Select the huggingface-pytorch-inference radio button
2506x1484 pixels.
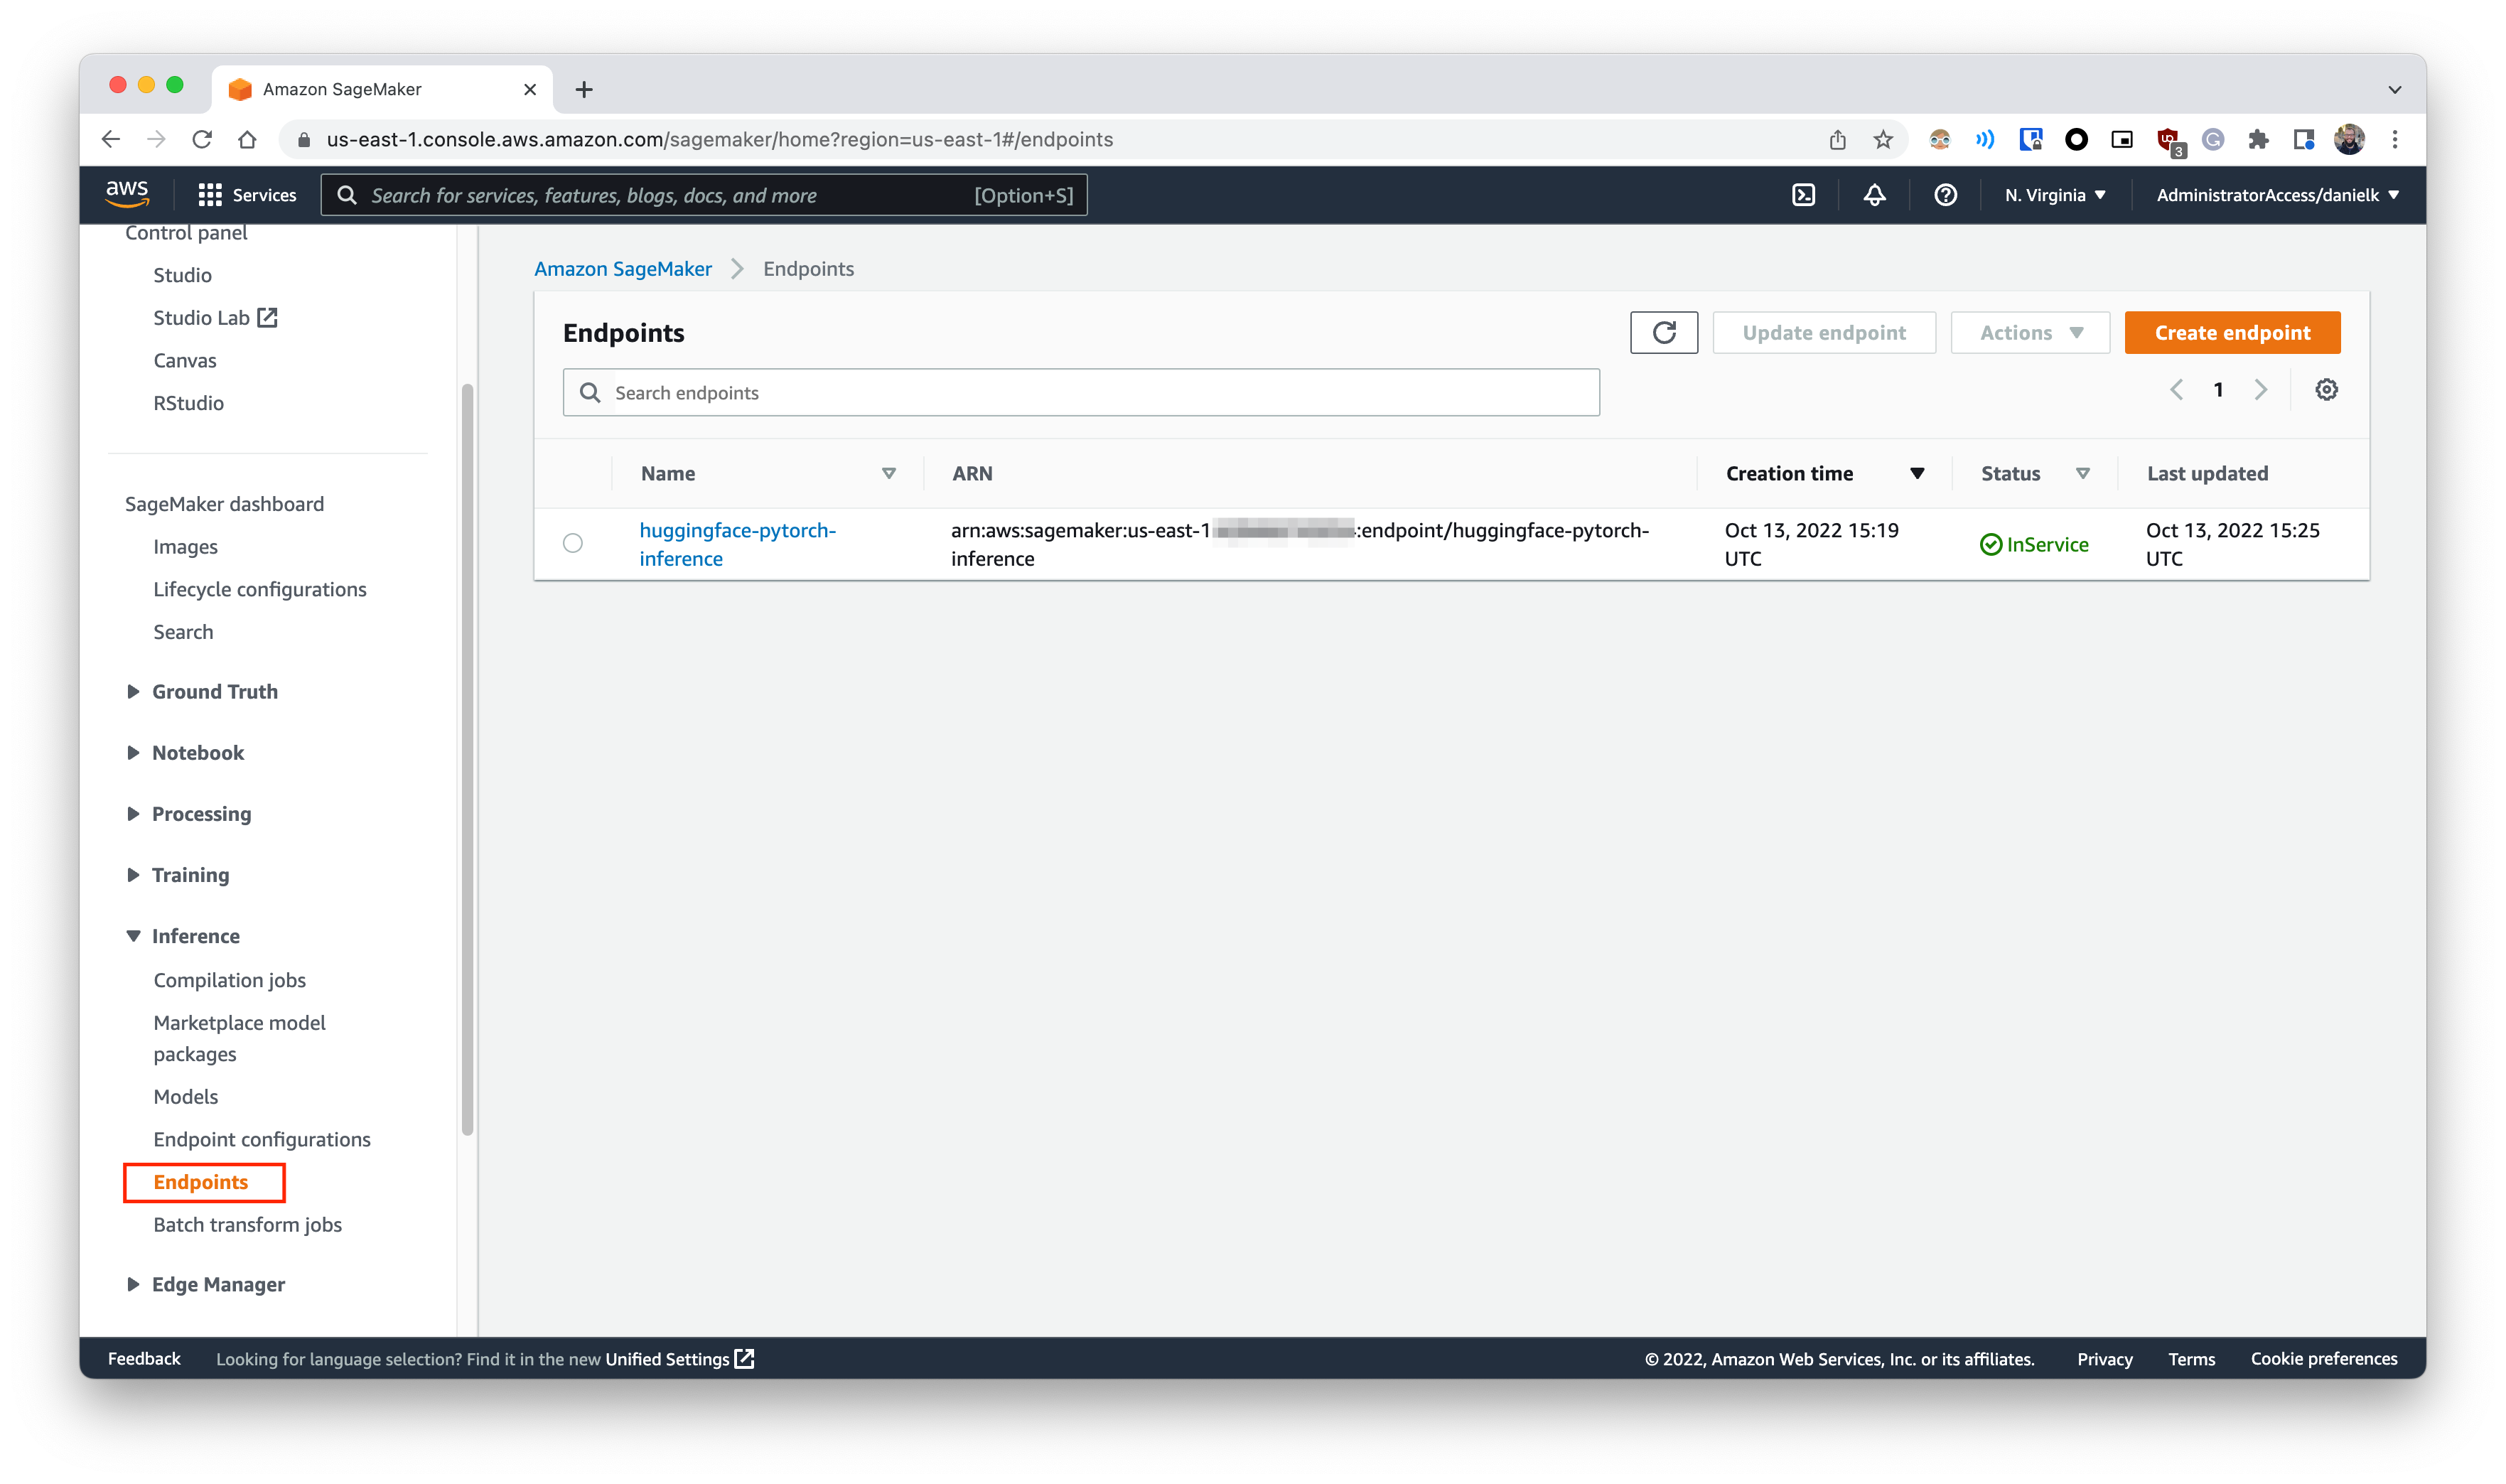click(x=572, y=543)
